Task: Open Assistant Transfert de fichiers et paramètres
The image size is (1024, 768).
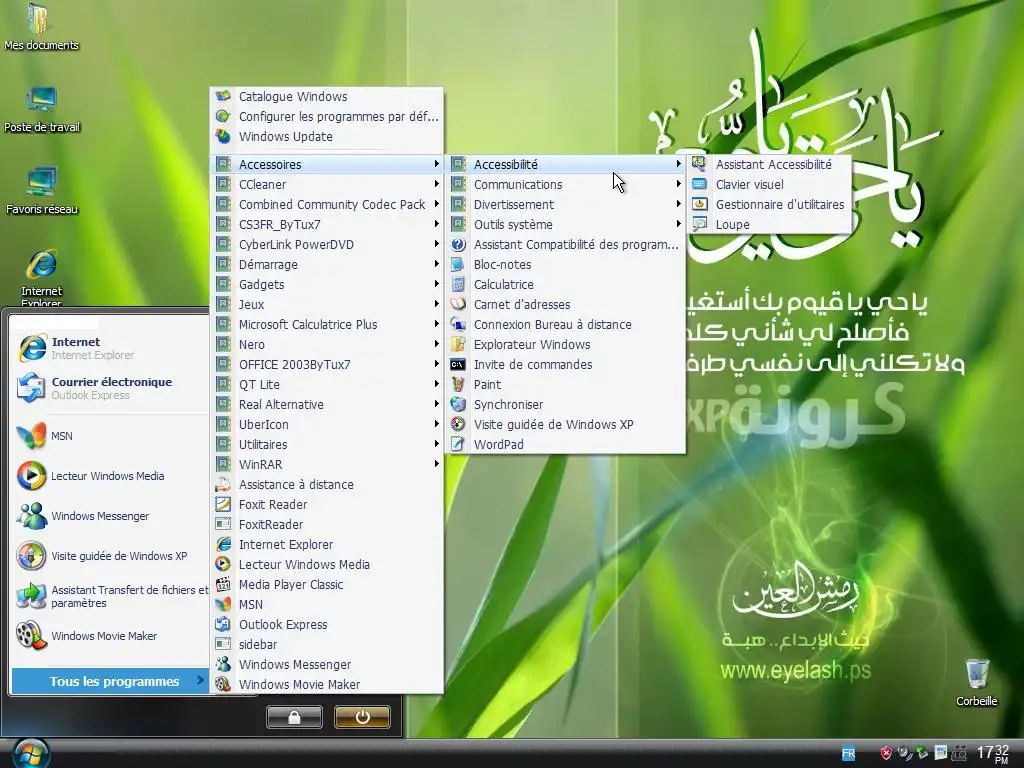Action: click(x=110, y=596)
